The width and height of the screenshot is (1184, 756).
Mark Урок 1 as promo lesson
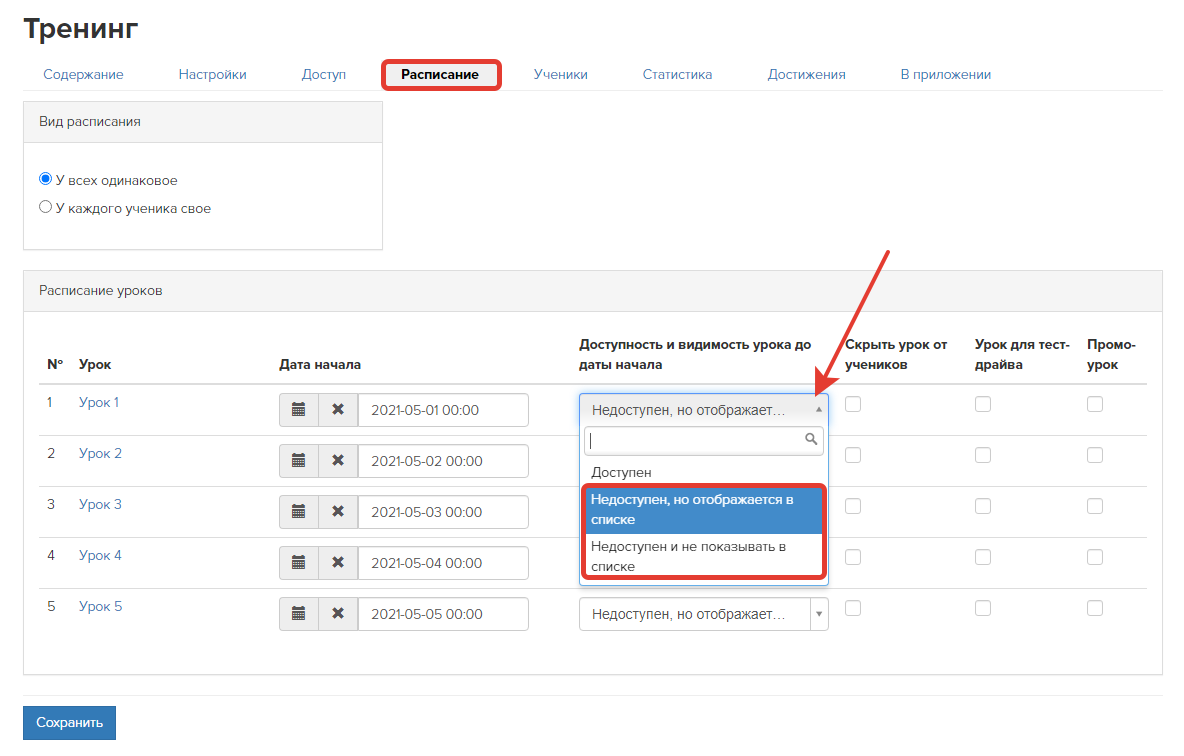[x=1095, y=404]
